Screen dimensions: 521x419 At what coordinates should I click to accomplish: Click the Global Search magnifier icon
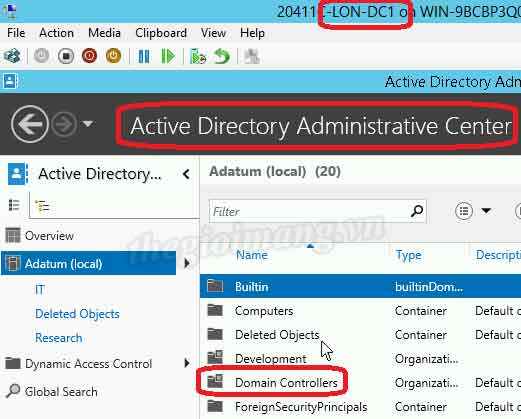[13, 391]
